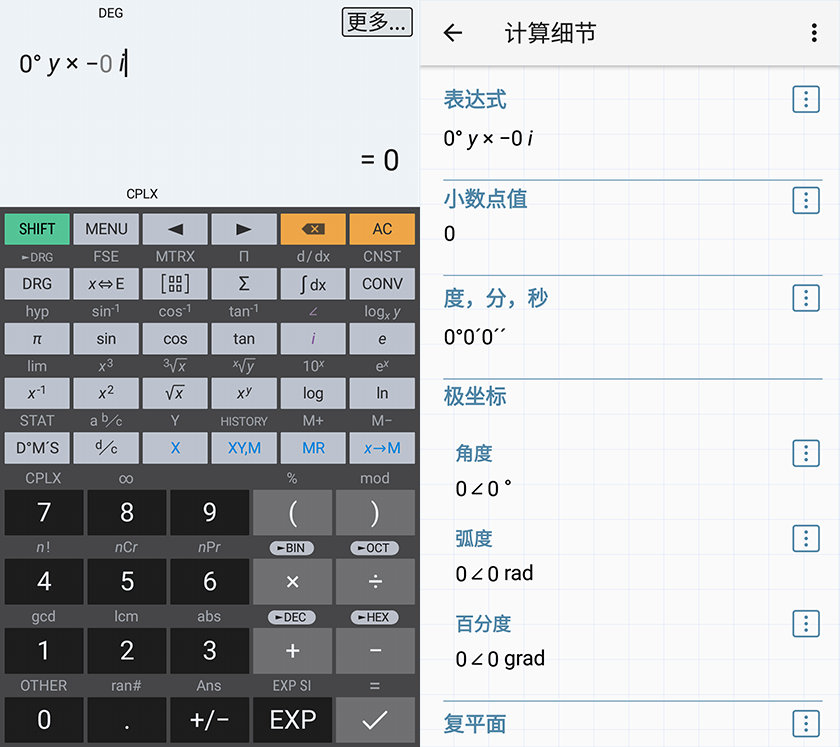
Task: Tap digit 0 key
Action: pyautogui.click(x=44, y=720)
